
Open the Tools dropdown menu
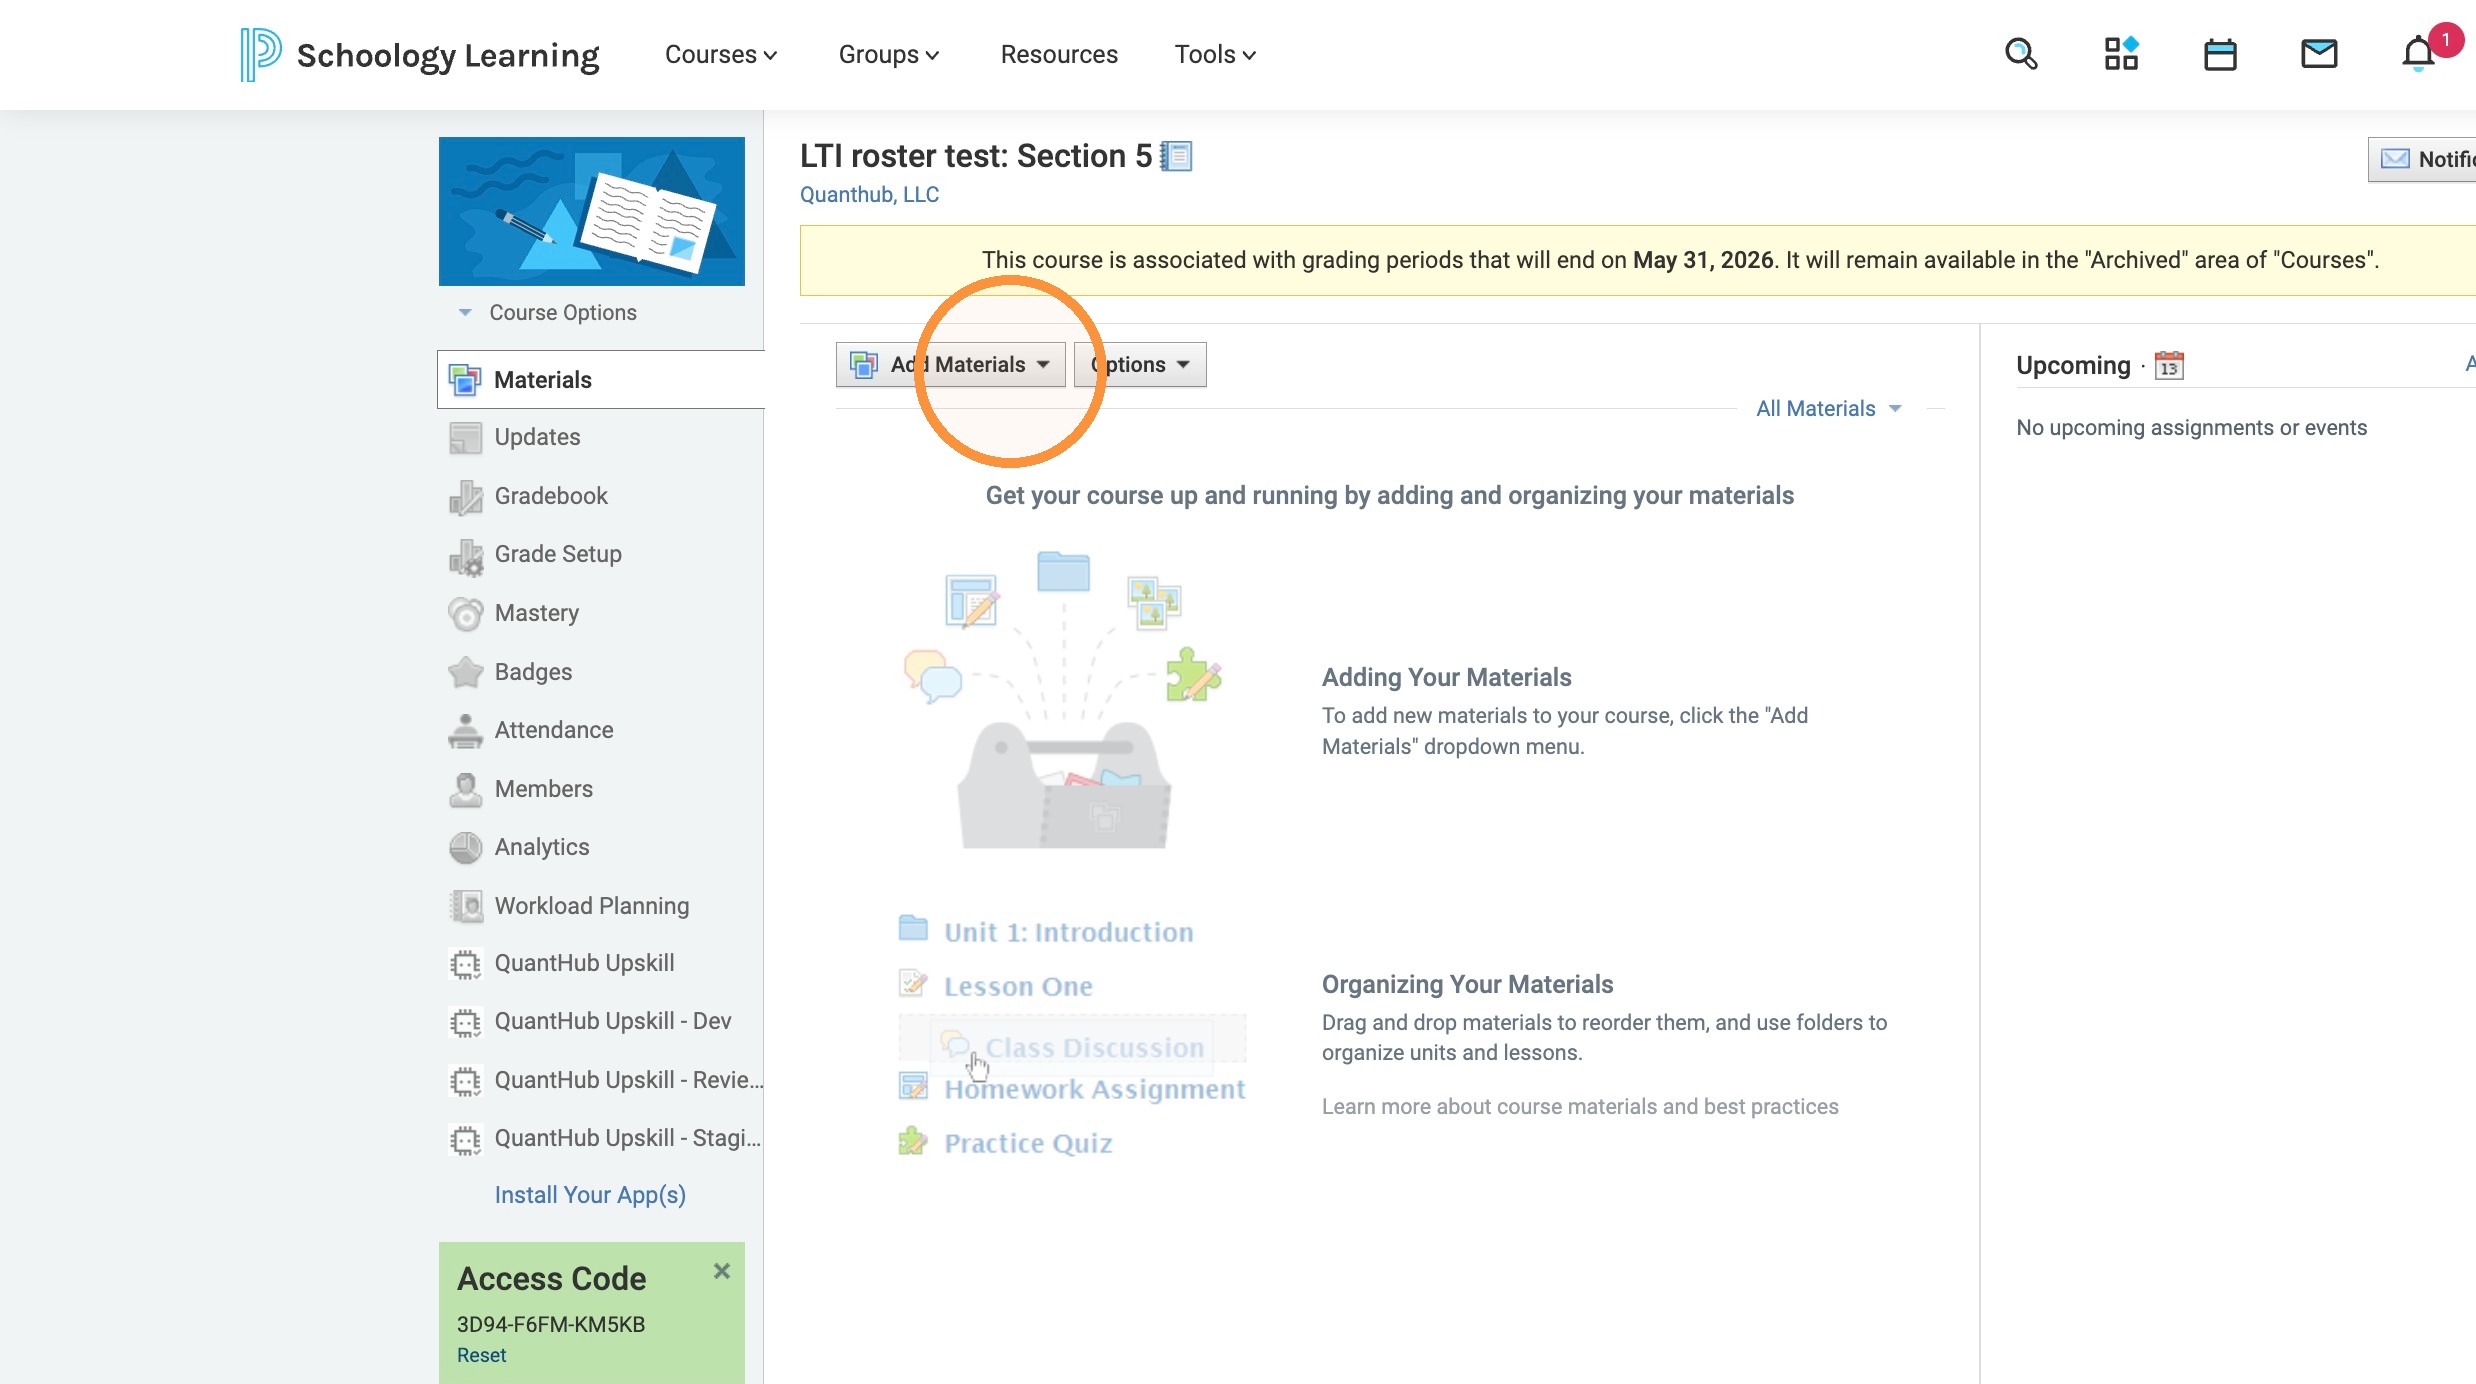click(1215, 54)
